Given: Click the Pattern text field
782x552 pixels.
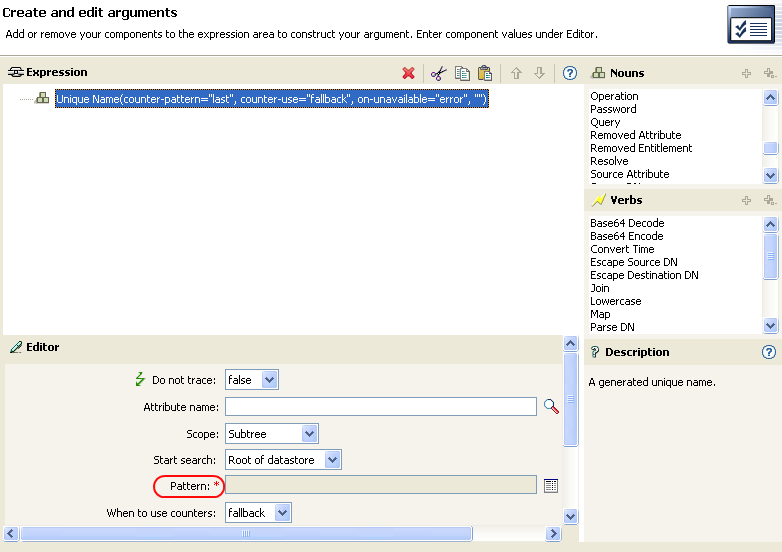Looking at the screenshot, I should pyautogui.click(x=381, y=485).
